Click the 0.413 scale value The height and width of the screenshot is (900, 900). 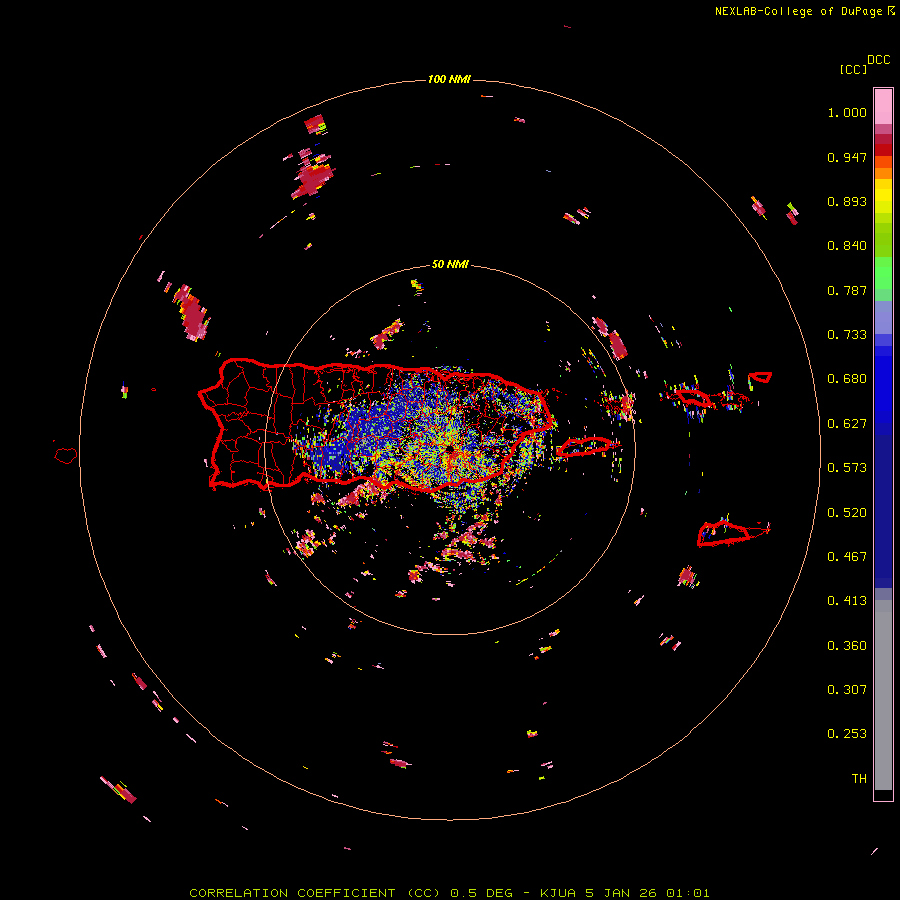pyautogui.click(x=847, y=601)
